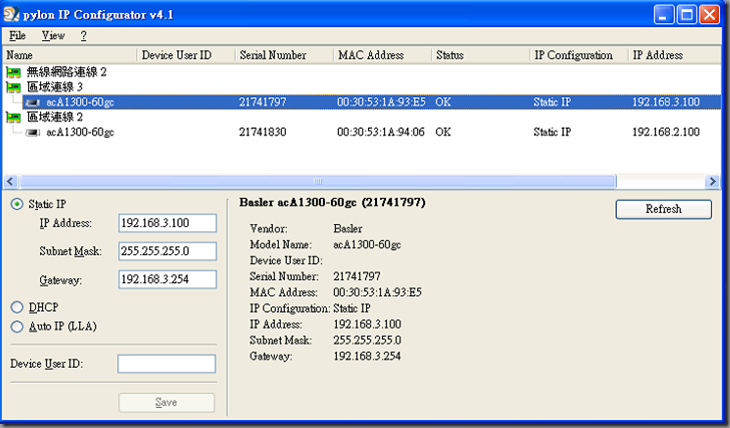Screen dimensions: 730x428
Task: Click the Save button
Action: pos(167,402)
